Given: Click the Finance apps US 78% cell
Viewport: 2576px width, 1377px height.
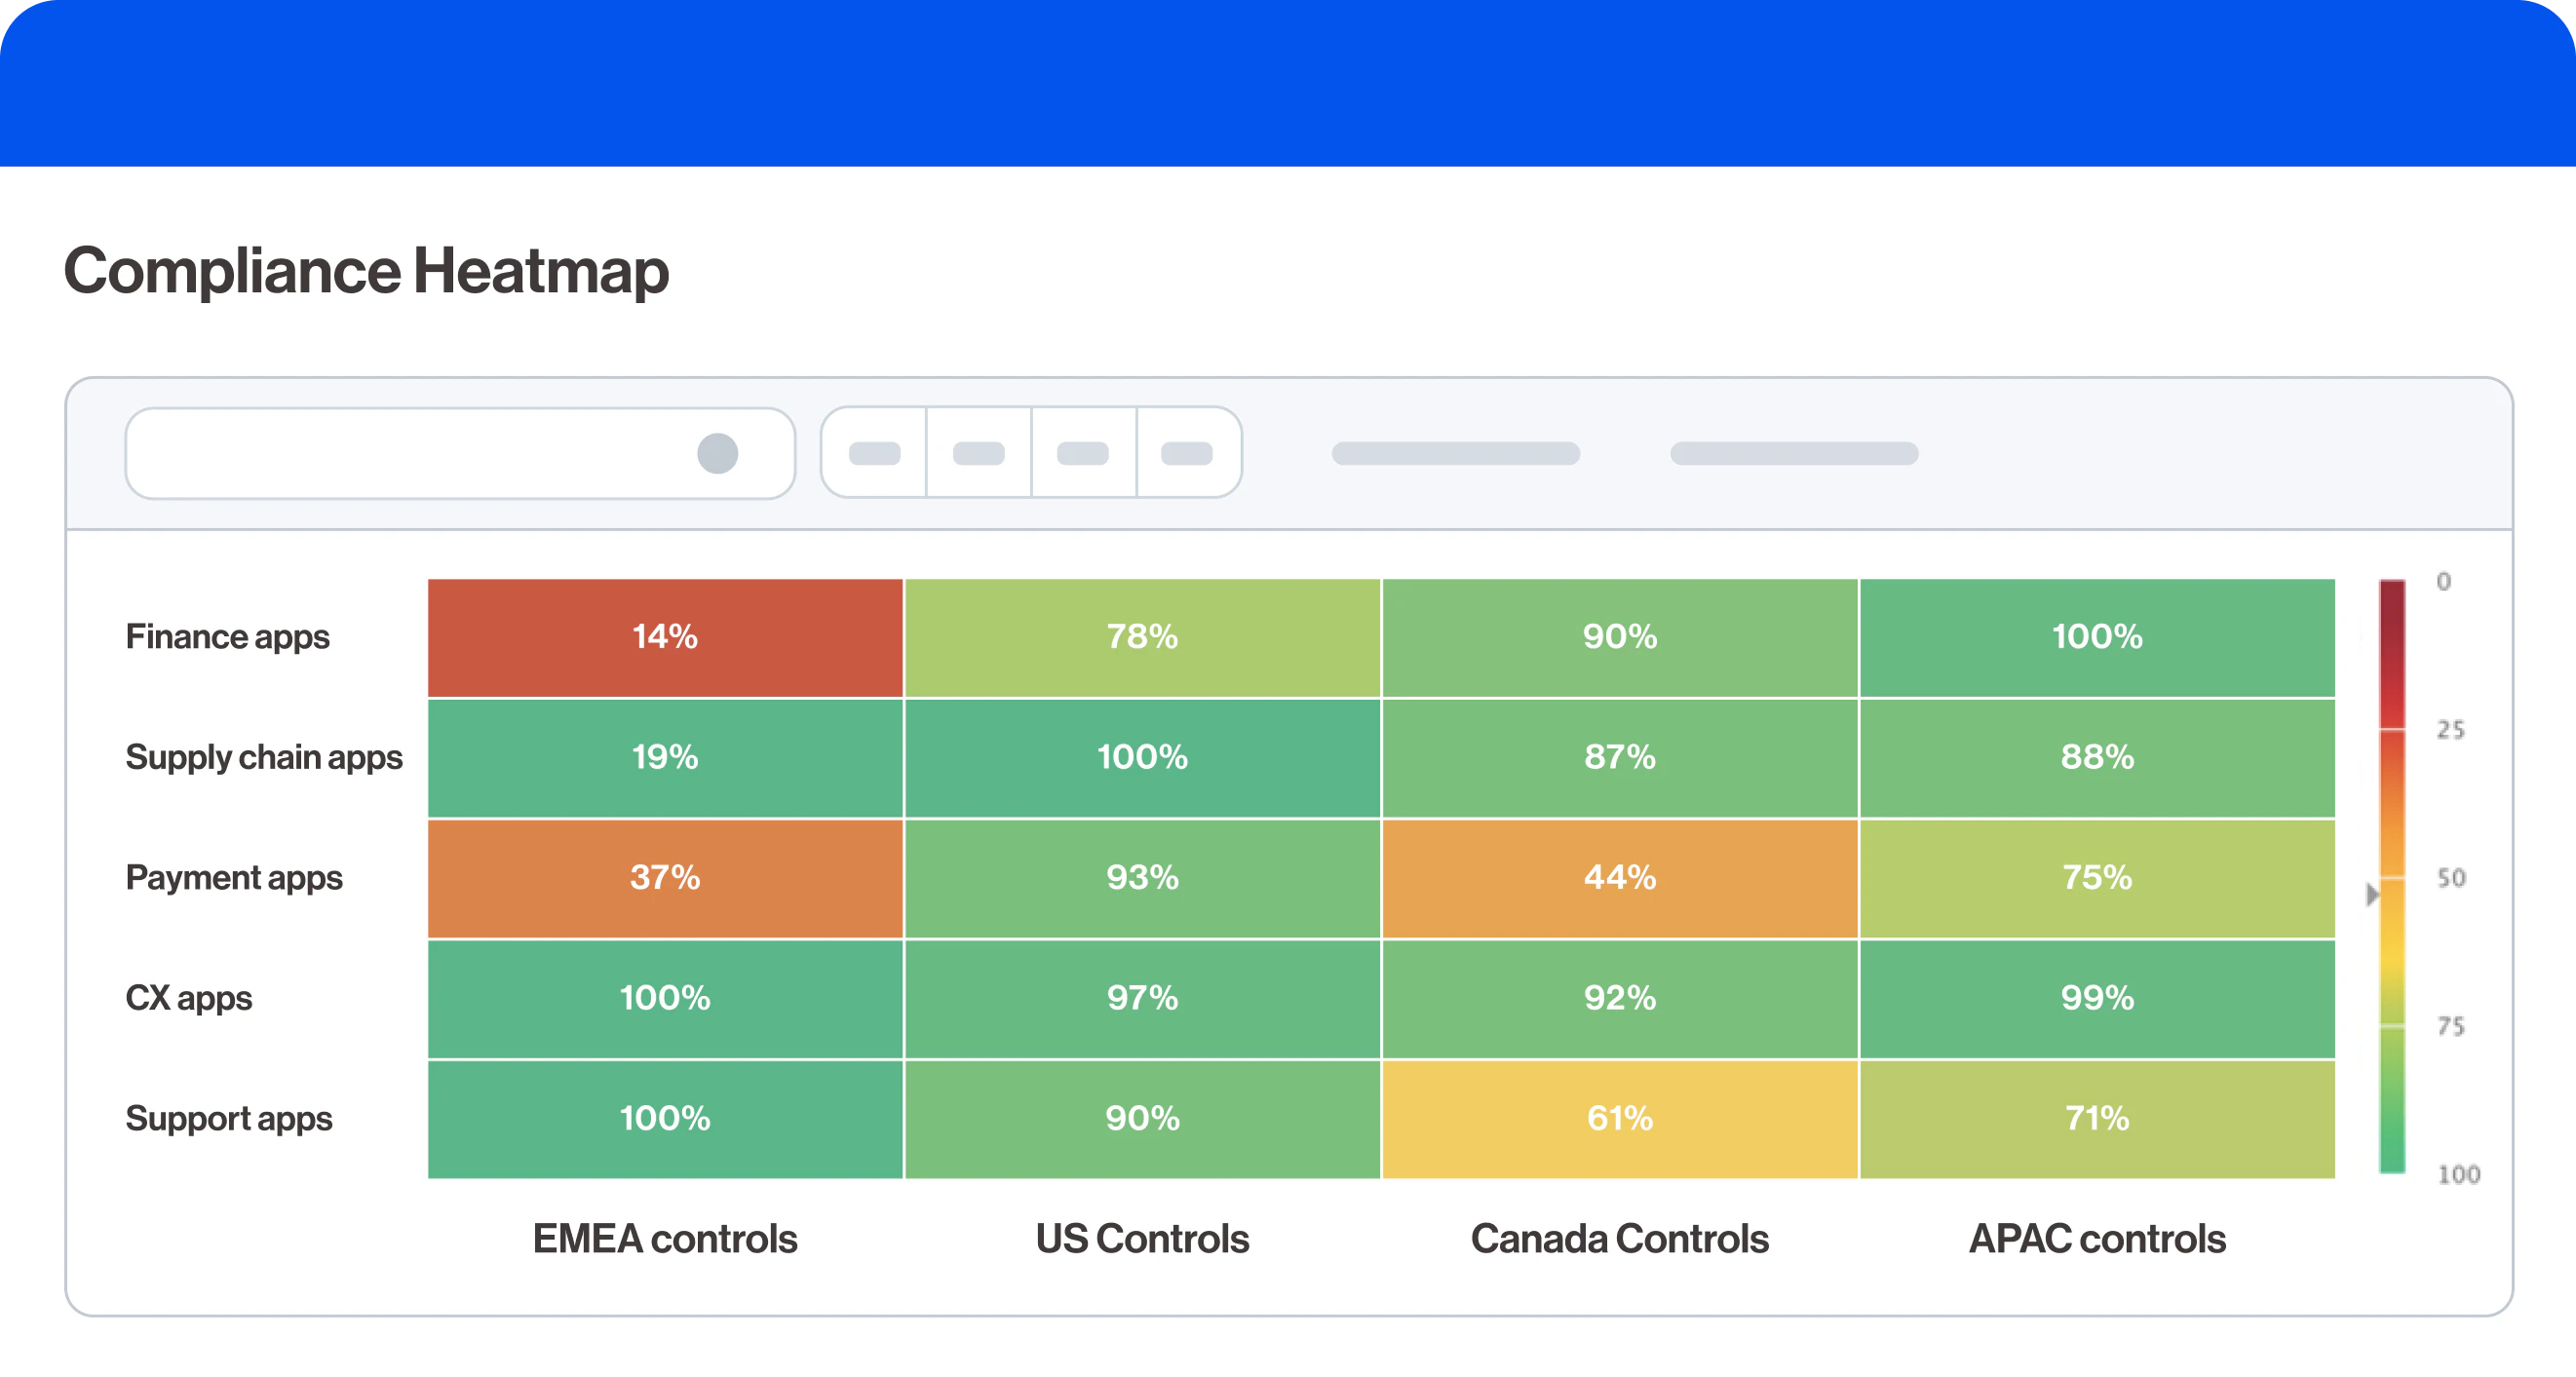Looking at the screenshot, I should pos(1142,637).
